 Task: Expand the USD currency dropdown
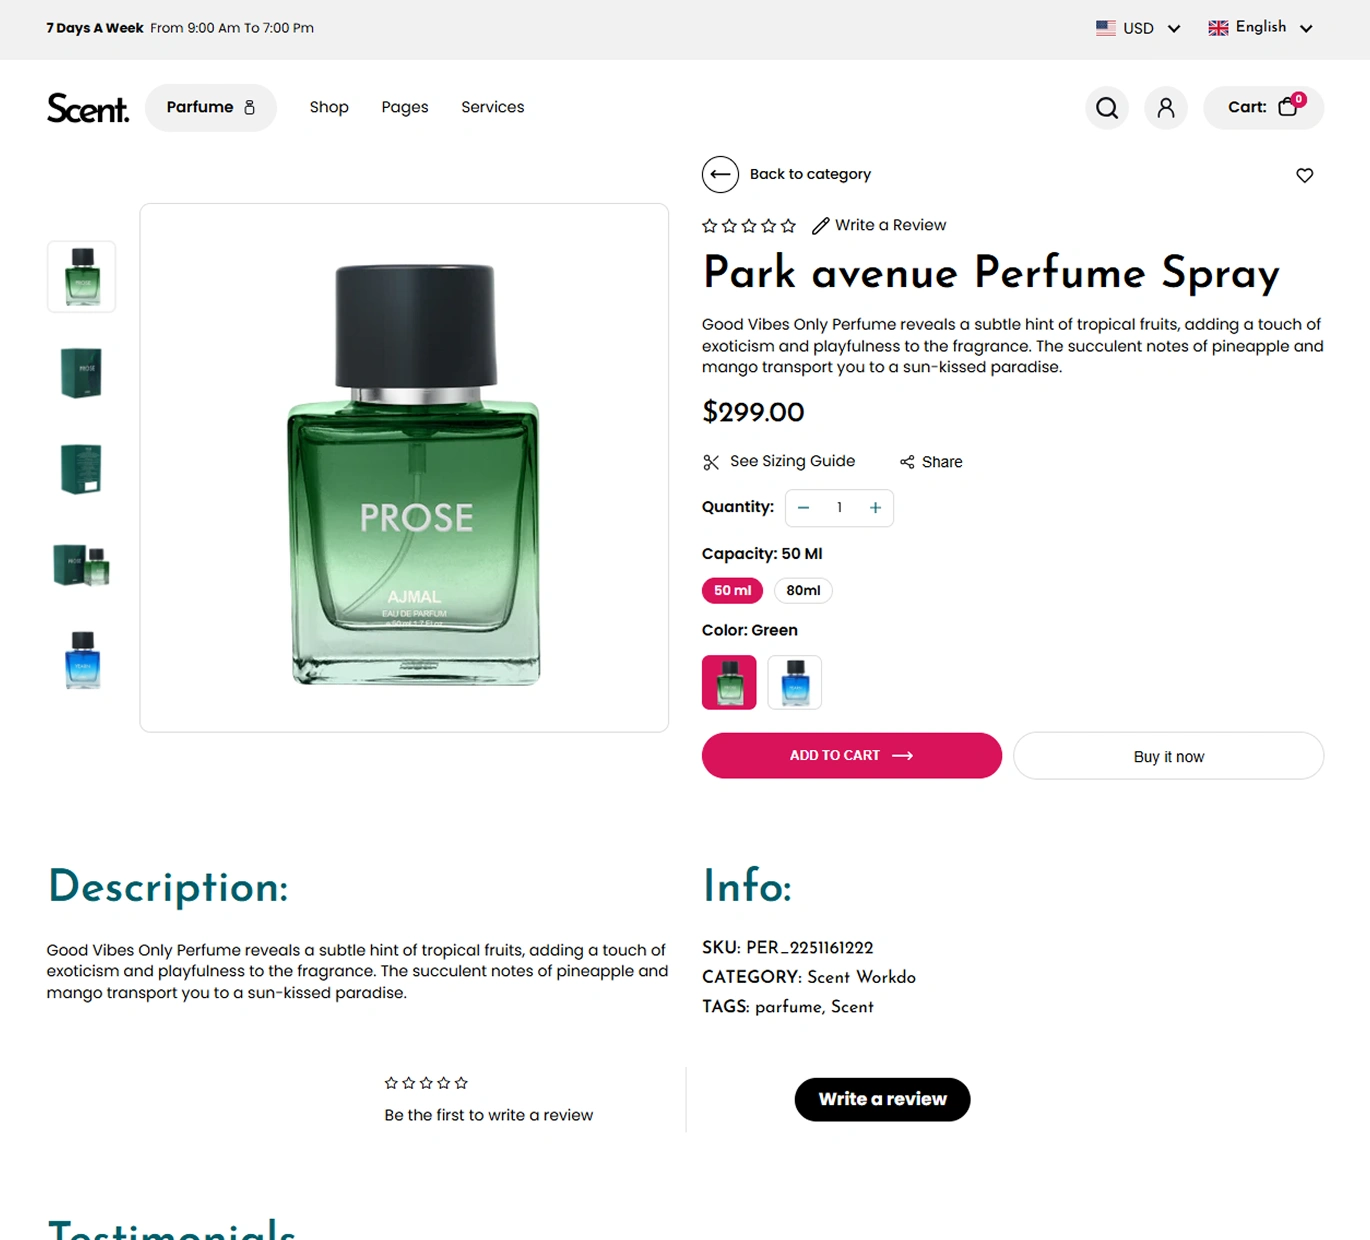point(1138,28)
